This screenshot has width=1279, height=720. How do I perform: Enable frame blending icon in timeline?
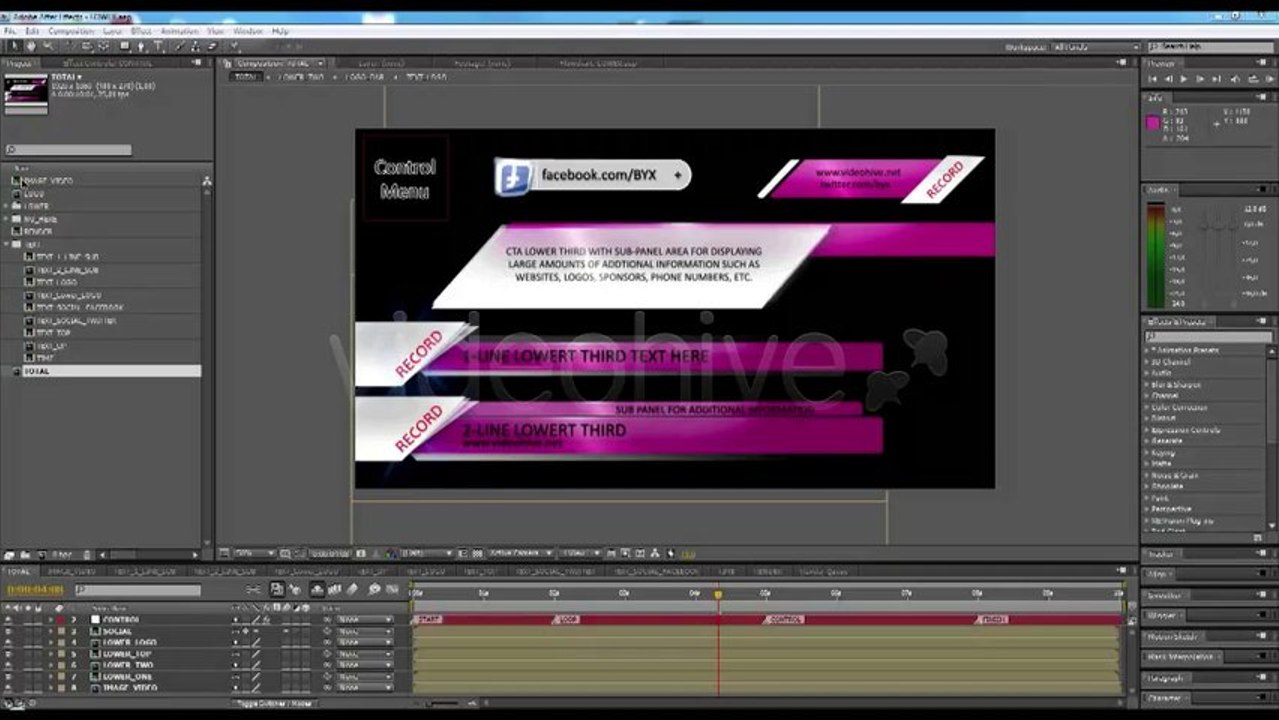[335, 590]
